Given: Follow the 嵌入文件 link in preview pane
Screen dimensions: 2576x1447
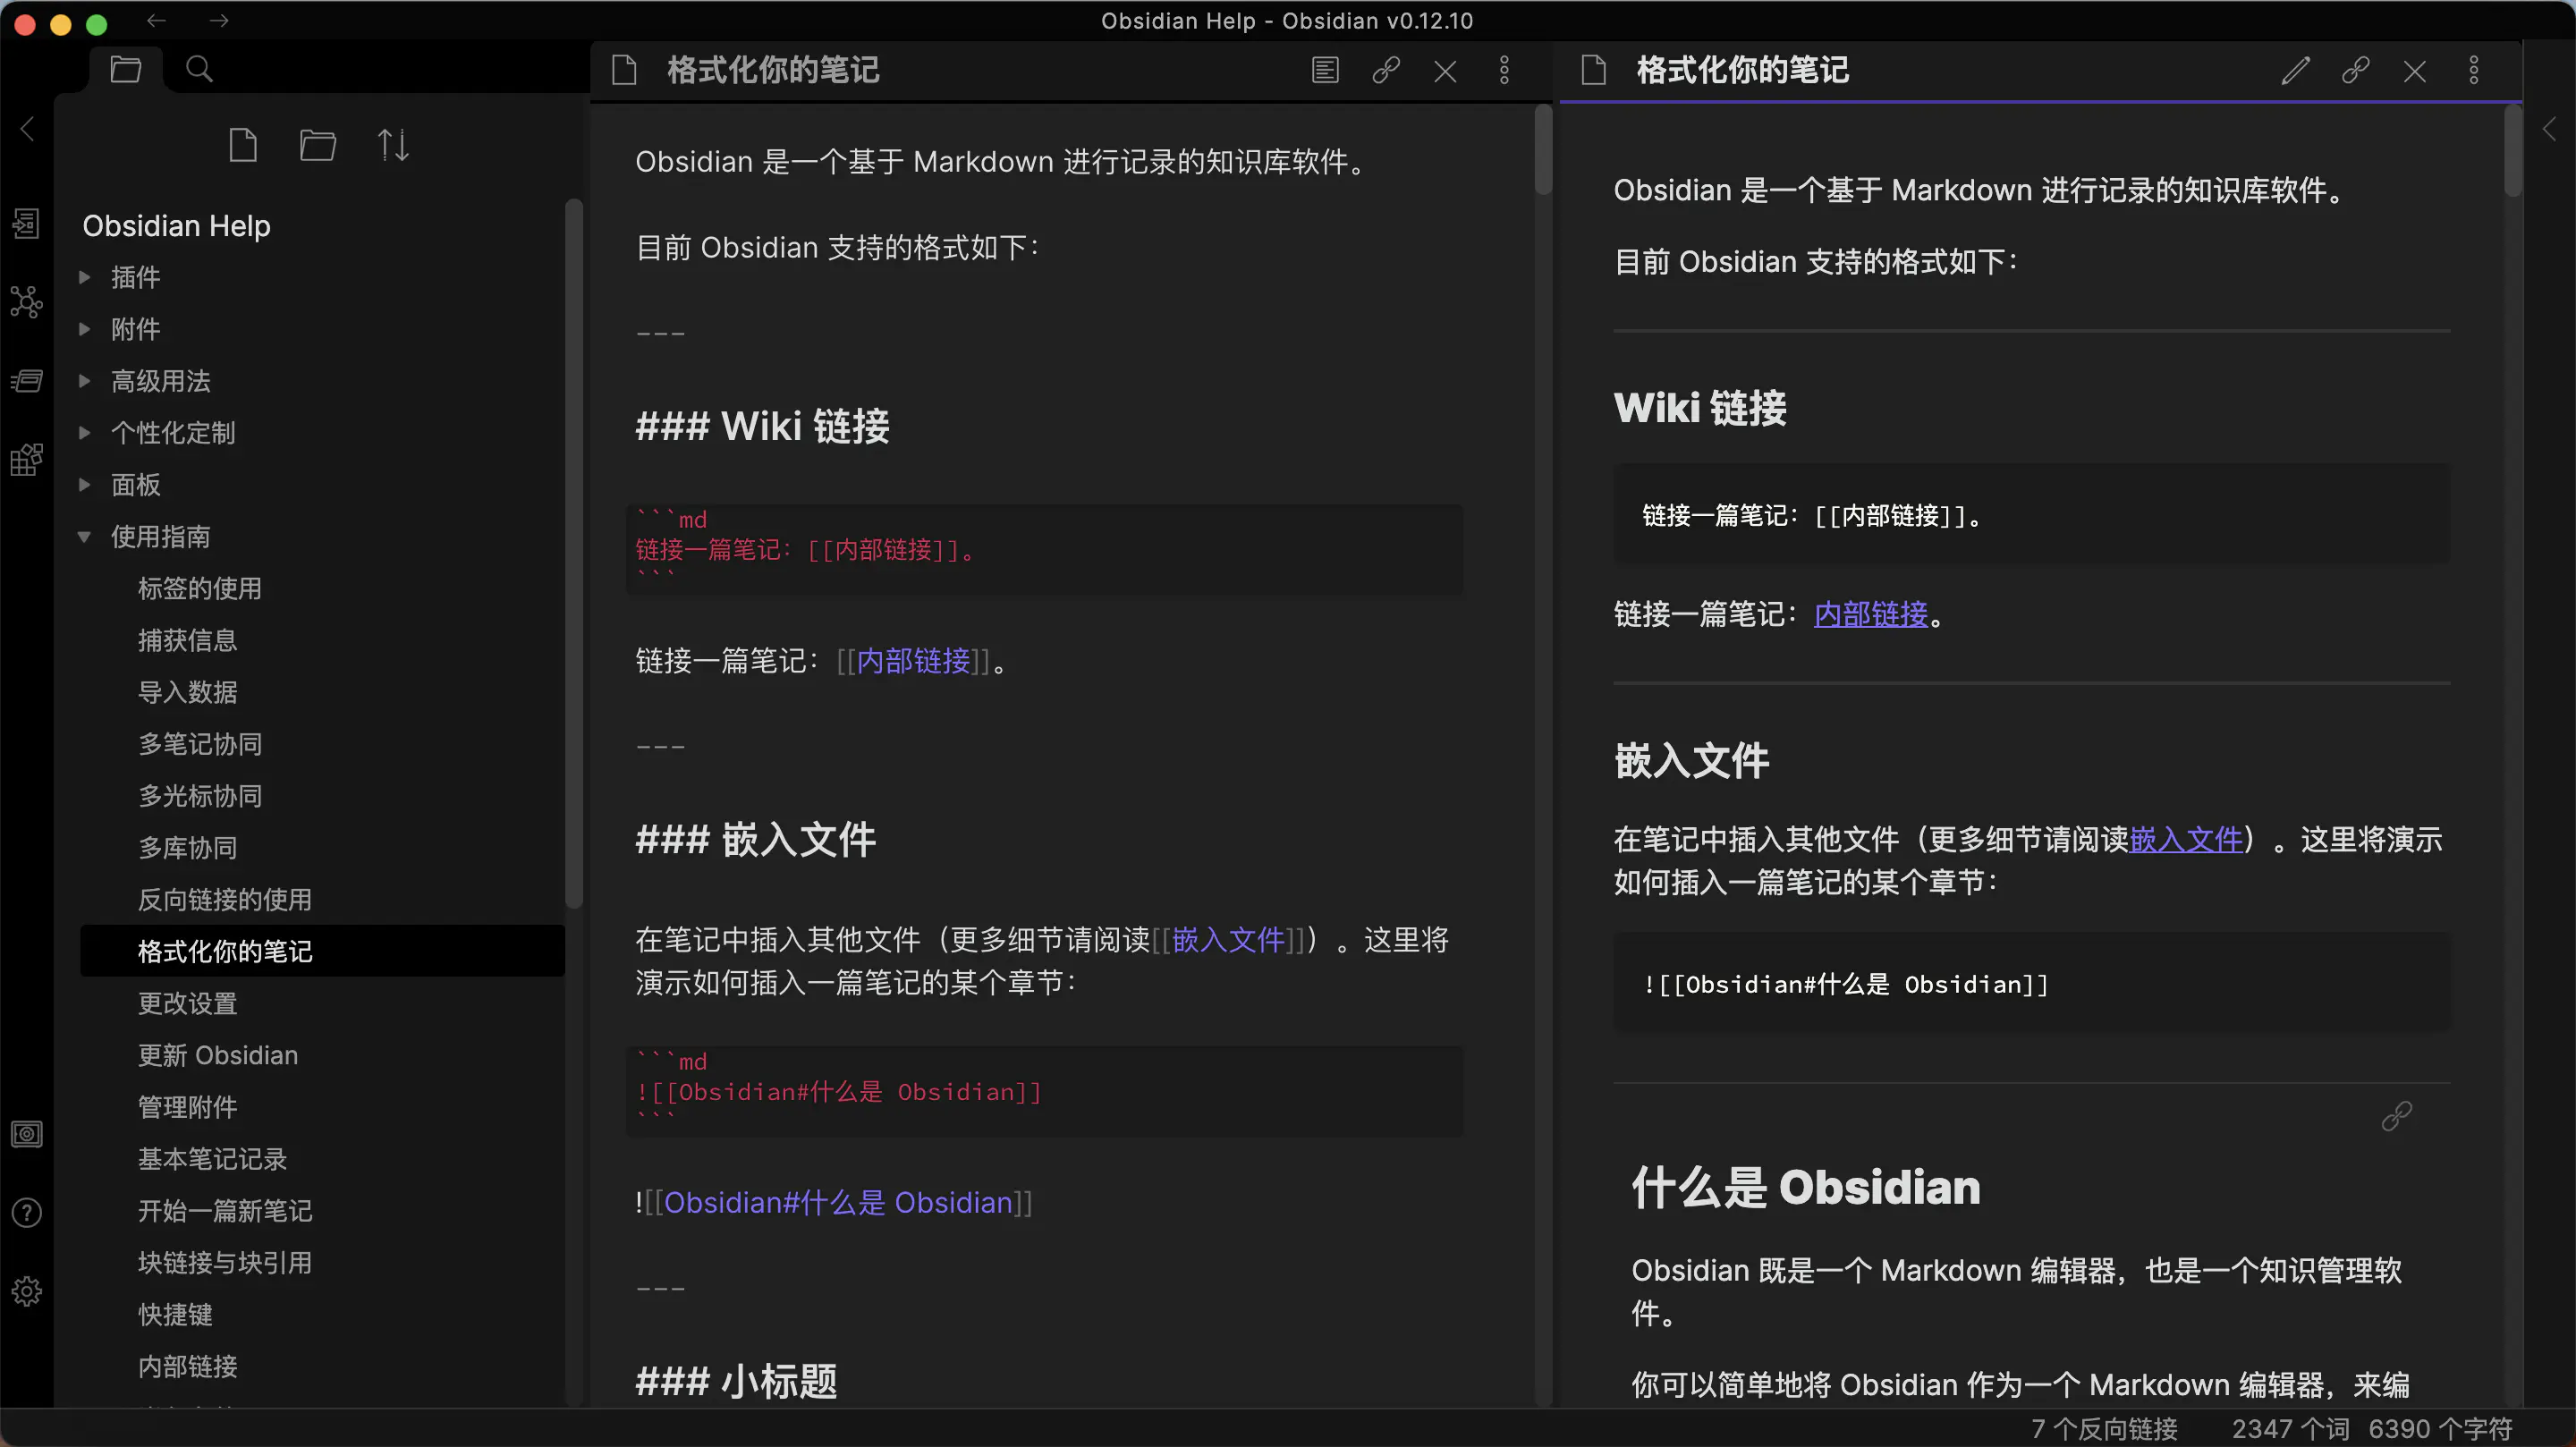Looking at the screenshot, I should point(2186,840).
